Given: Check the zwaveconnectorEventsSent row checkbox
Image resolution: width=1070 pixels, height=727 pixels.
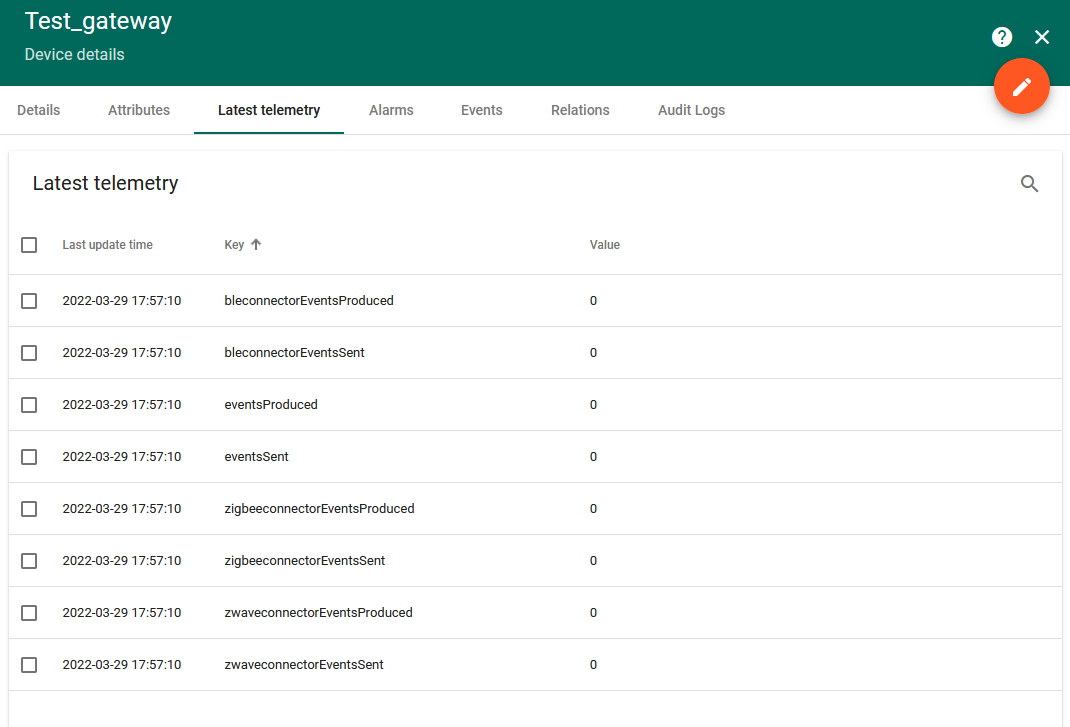Looking at the screenshot, I should pos(29,665).
